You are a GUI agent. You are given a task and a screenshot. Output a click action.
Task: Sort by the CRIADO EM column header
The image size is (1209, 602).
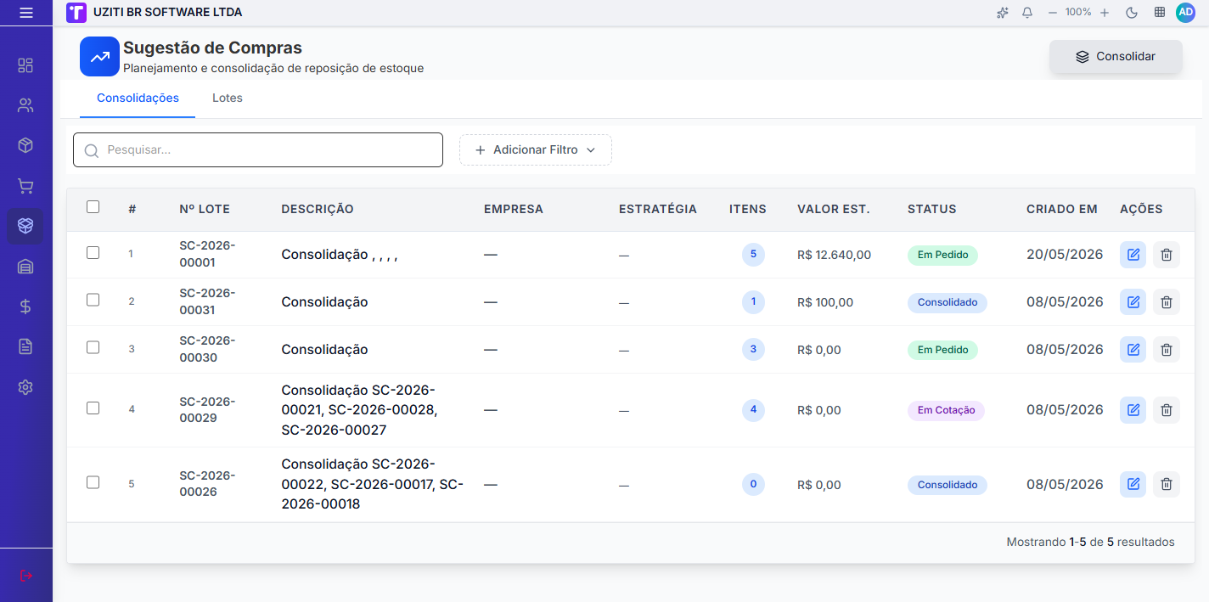pyautogui.click(x=1062, y=210)
